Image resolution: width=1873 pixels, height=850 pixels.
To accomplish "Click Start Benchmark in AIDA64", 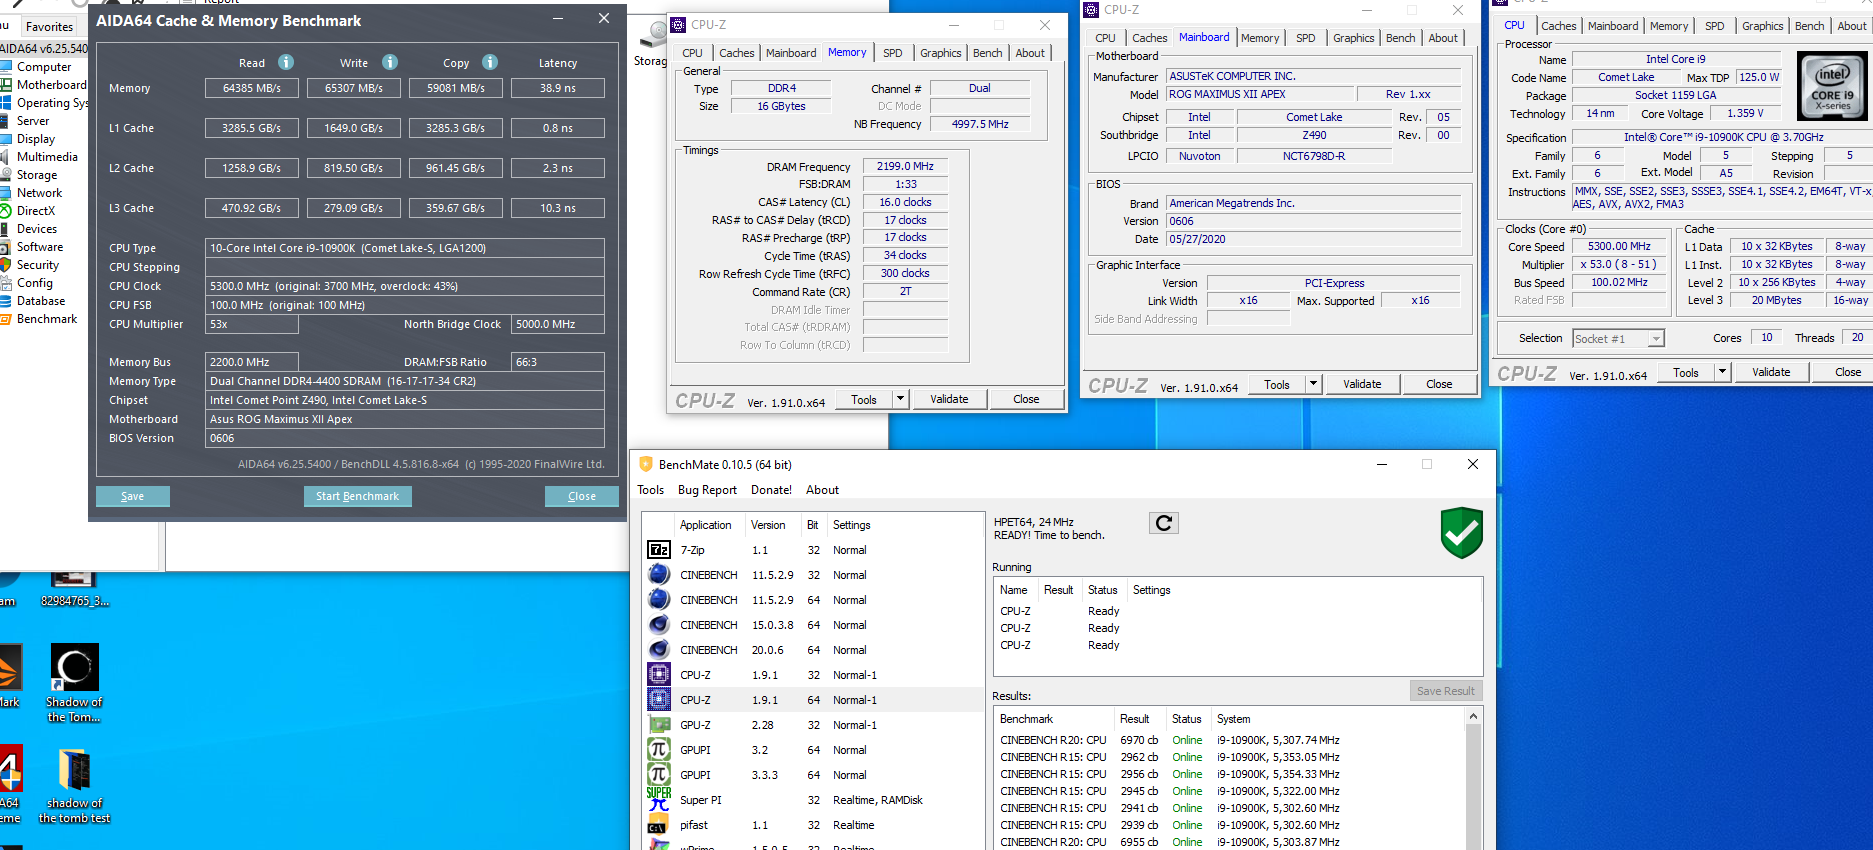I will coord(357,496).
